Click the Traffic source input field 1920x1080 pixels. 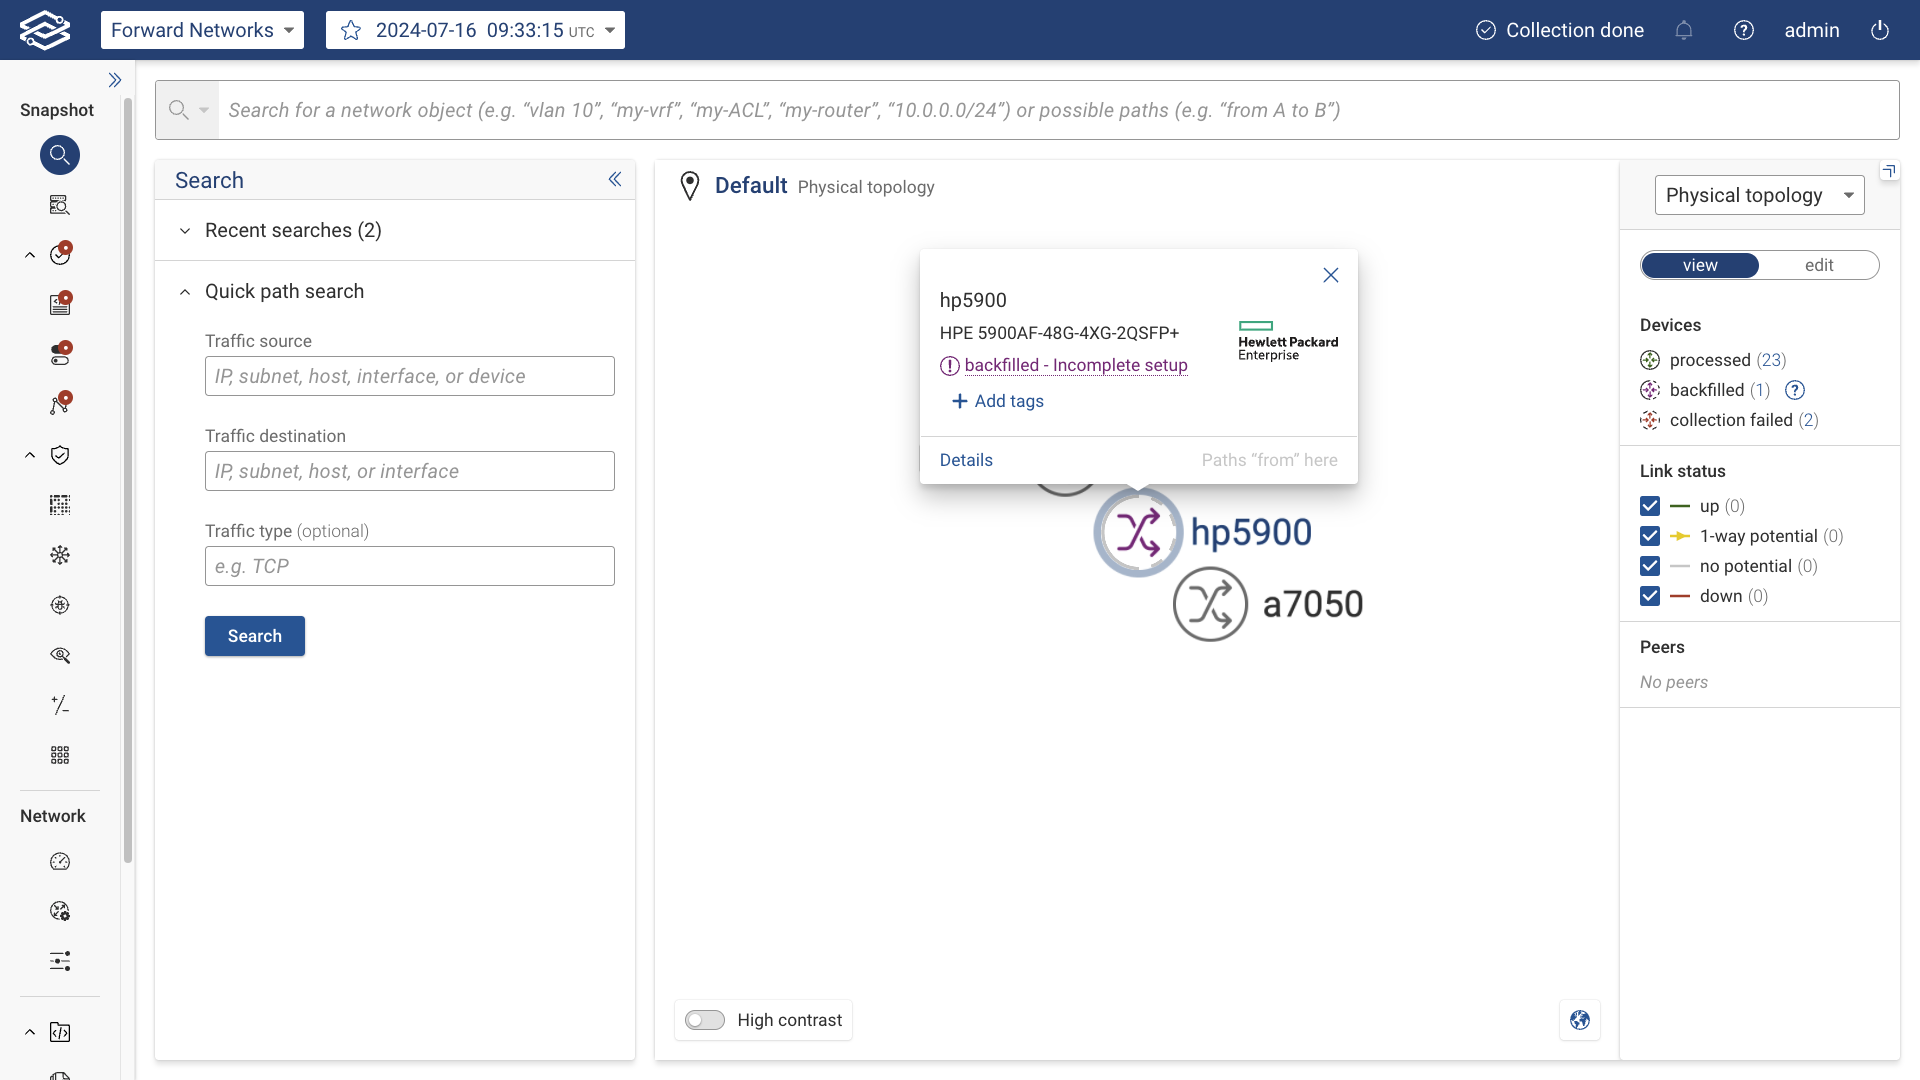(409, 376)
